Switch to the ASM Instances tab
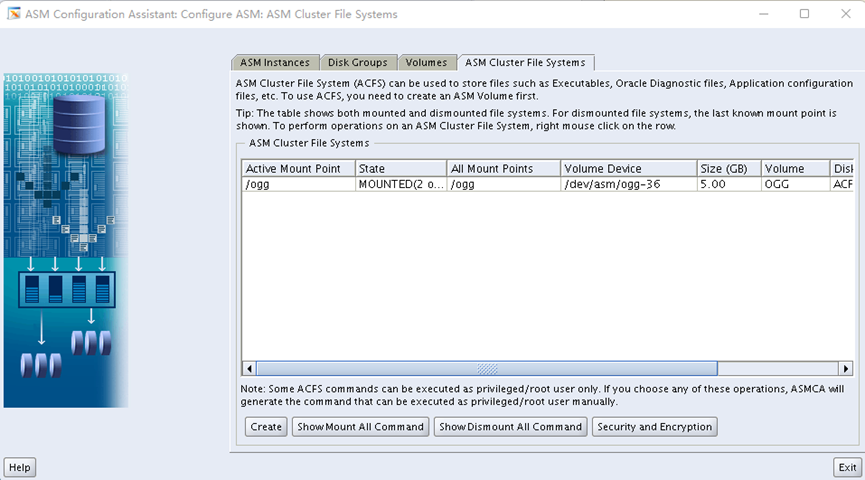Image resolution: width=865 pixels, height=480 pixels. [275, 62]
